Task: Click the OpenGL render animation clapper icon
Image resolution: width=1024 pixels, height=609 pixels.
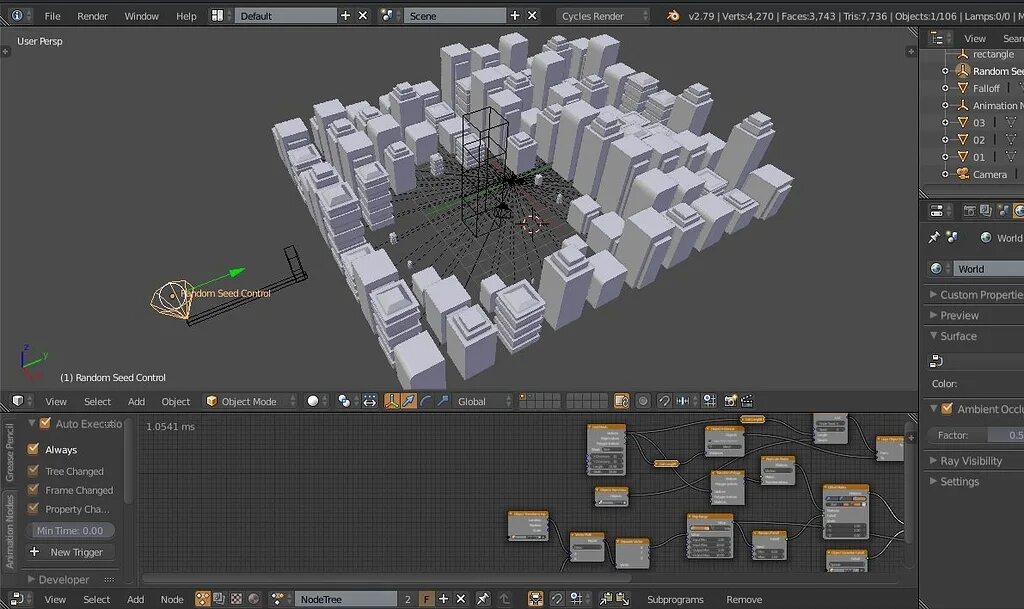Action: tap(746, 401)
